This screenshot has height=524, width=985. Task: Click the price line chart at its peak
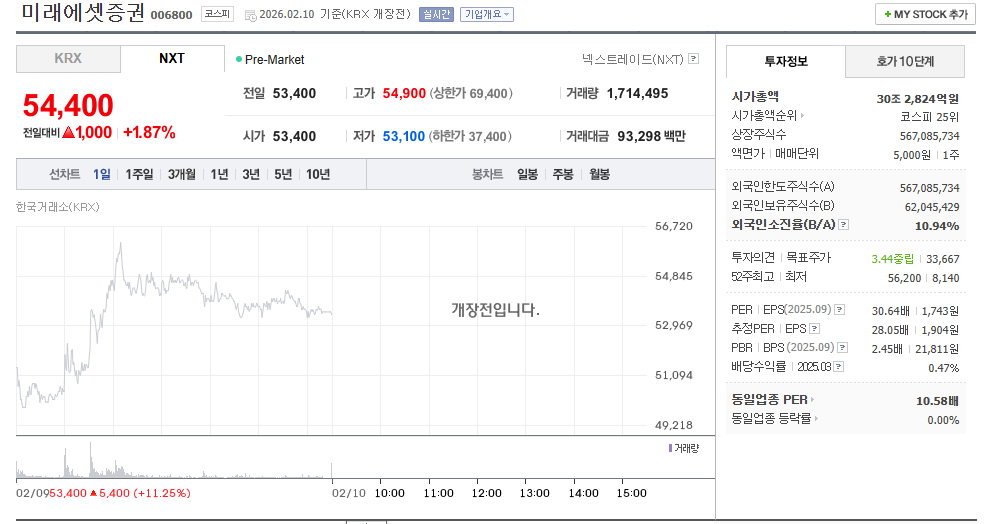[120, 243]
